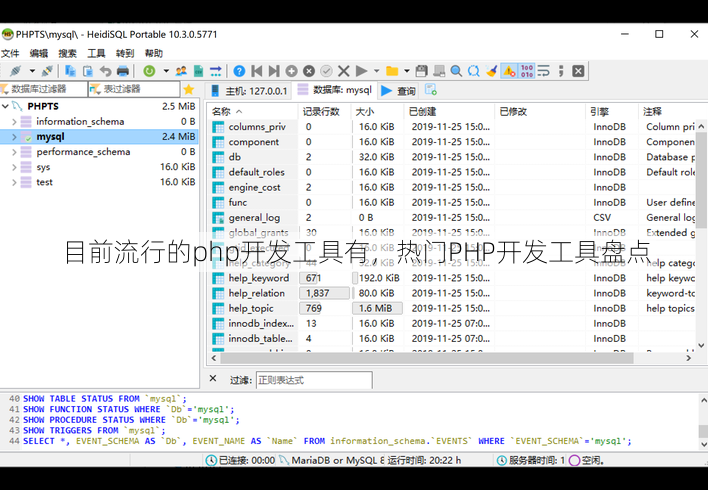Click the Replace text icon

pos(474,71)
